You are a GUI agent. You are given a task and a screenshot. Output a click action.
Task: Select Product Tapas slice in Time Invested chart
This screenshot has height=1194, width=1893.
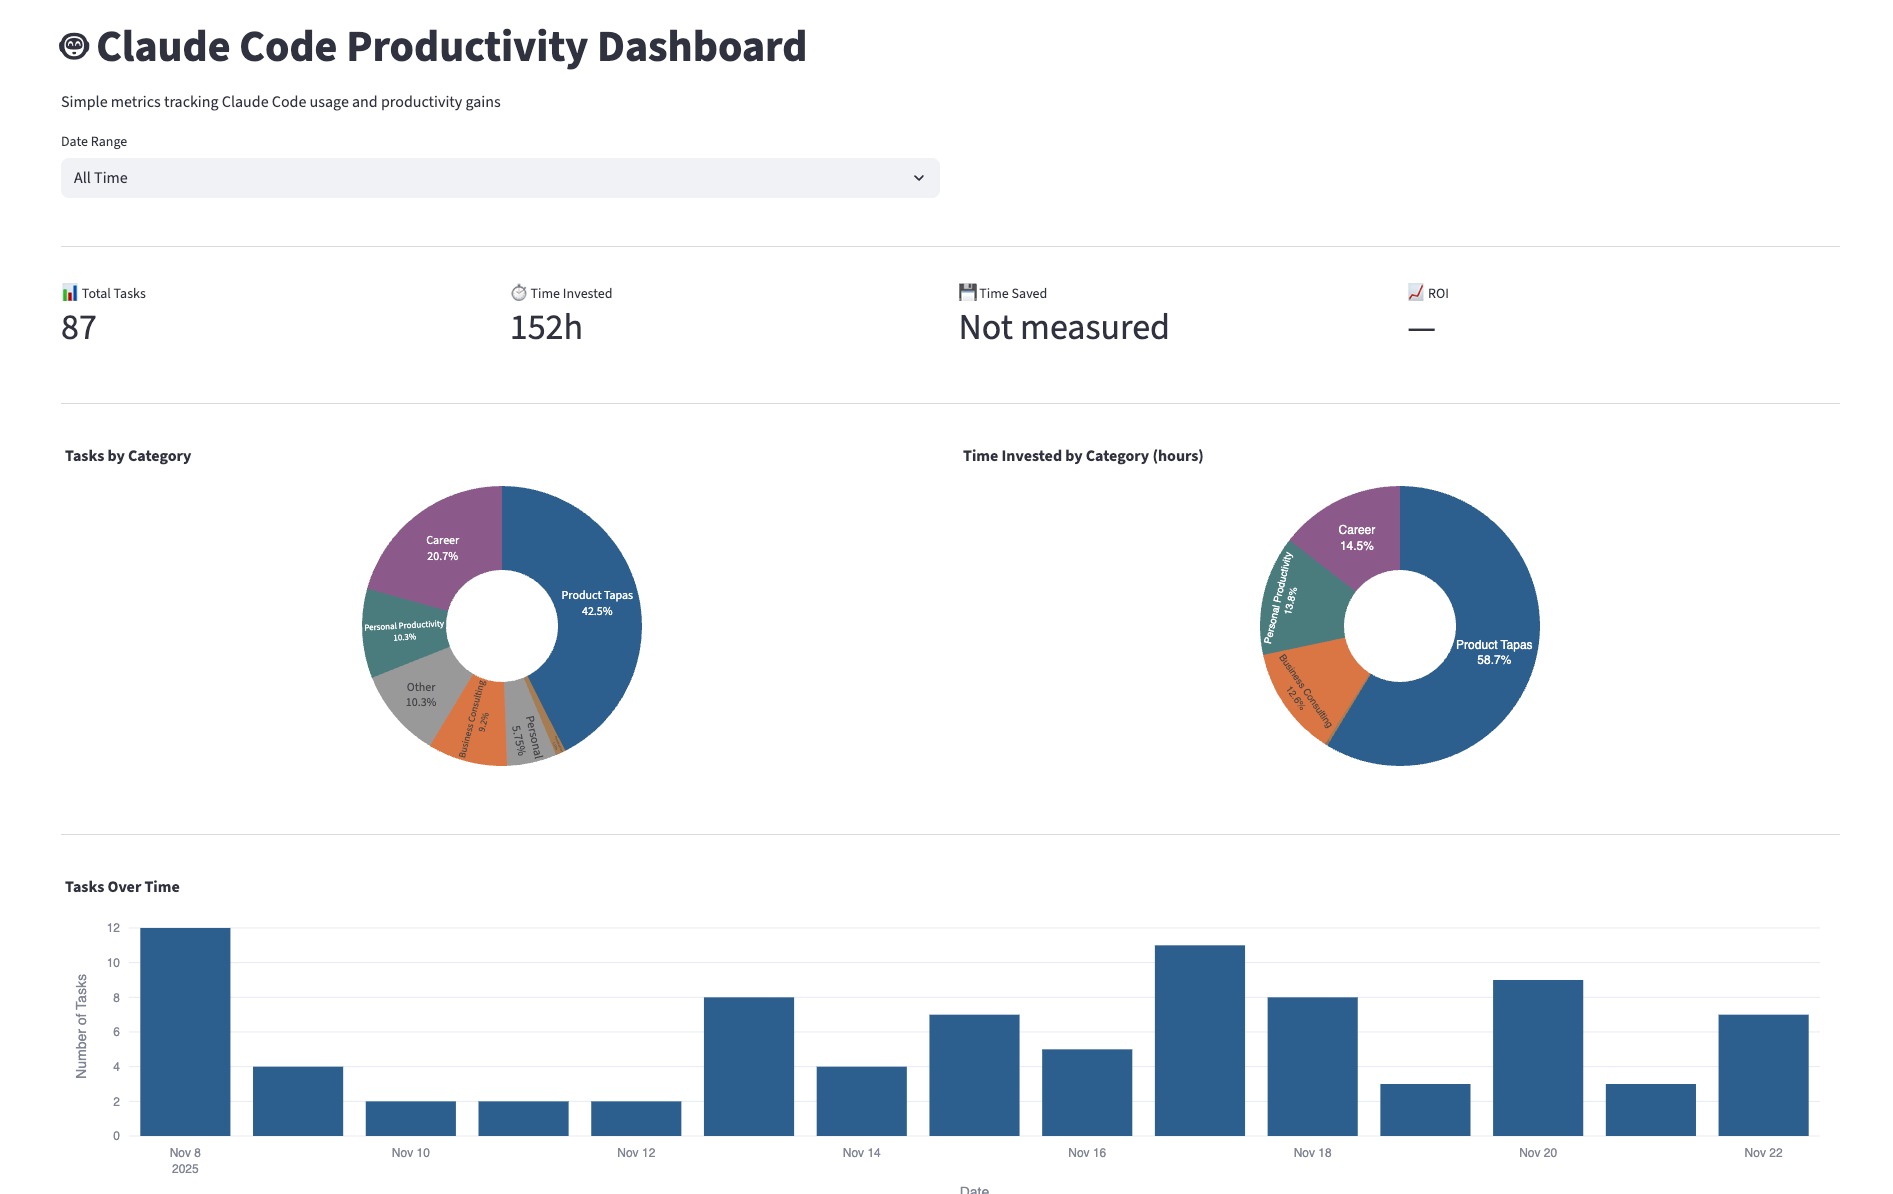pos(1494,652)
